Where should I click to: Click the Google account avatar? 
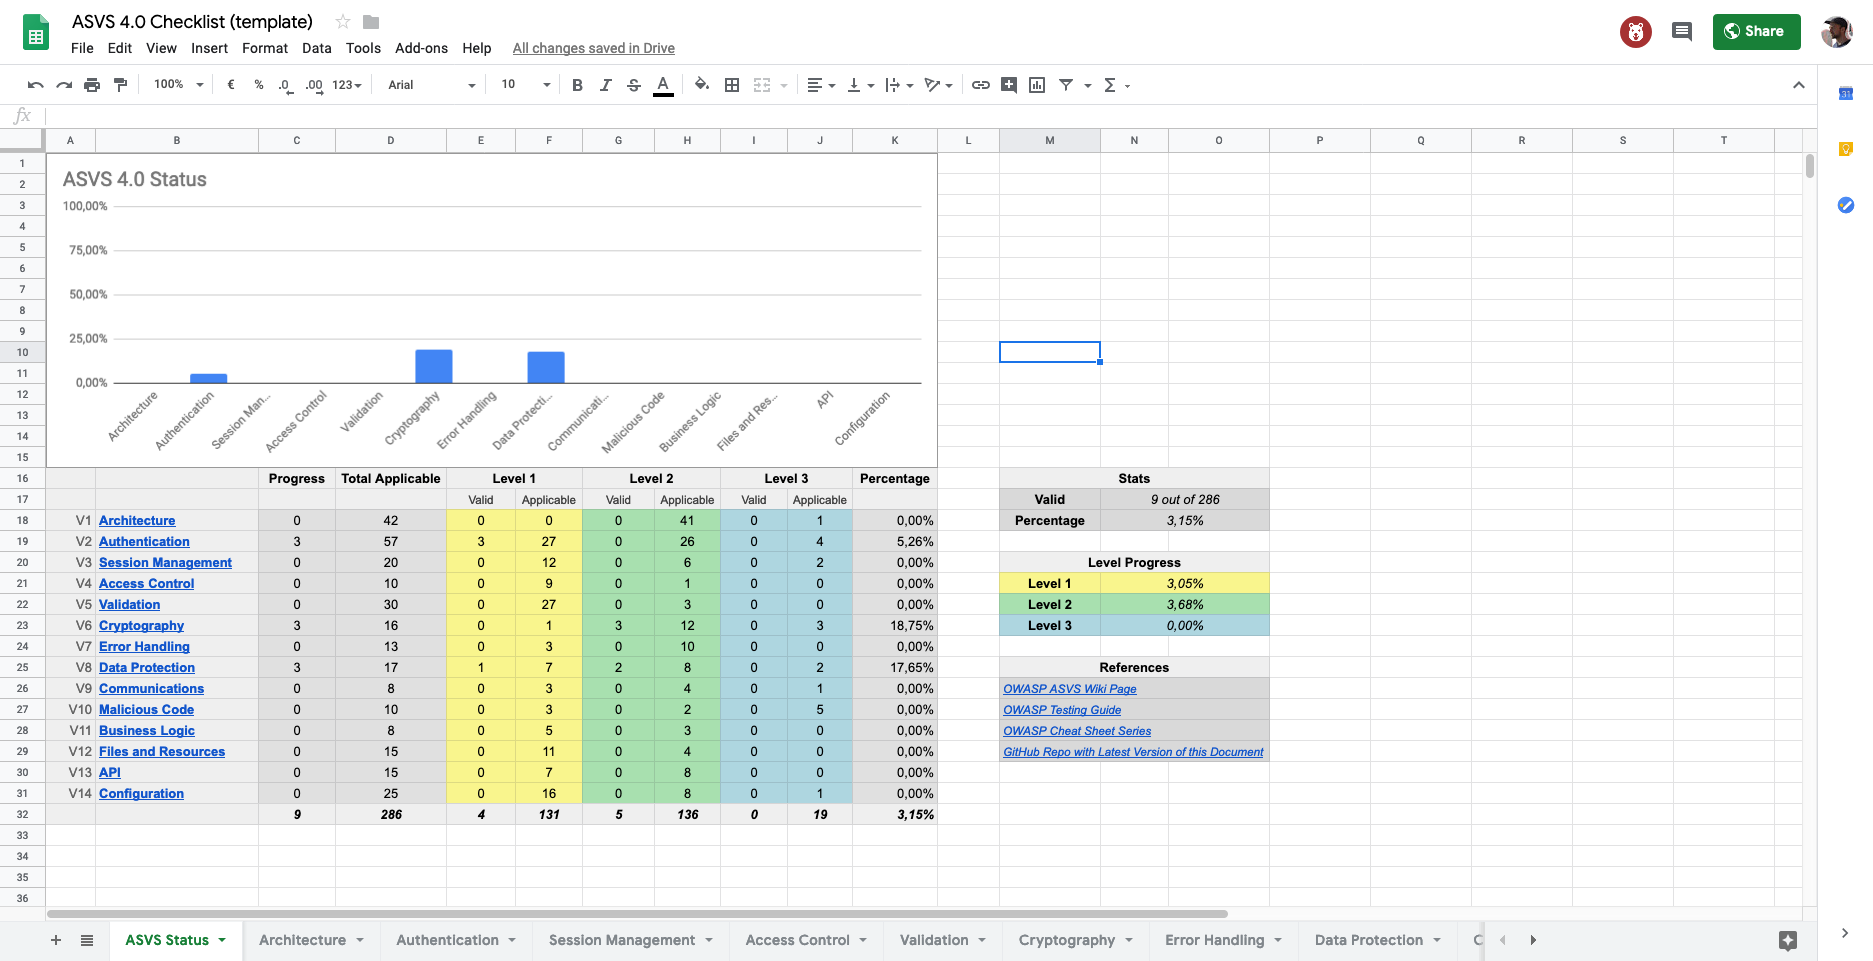(x=1836, y=32)
